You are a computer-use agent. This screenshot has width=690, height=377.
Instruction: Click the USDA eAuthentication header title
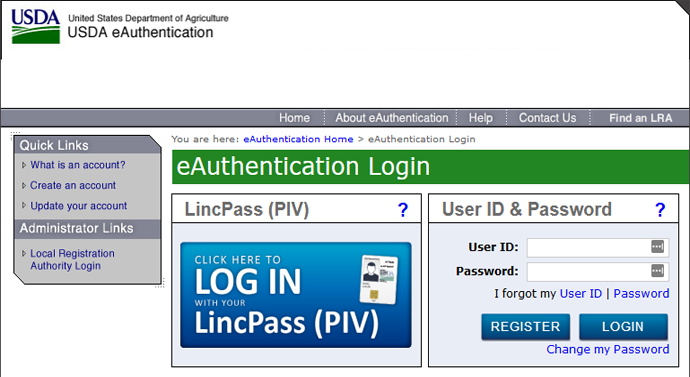[140, 32]
